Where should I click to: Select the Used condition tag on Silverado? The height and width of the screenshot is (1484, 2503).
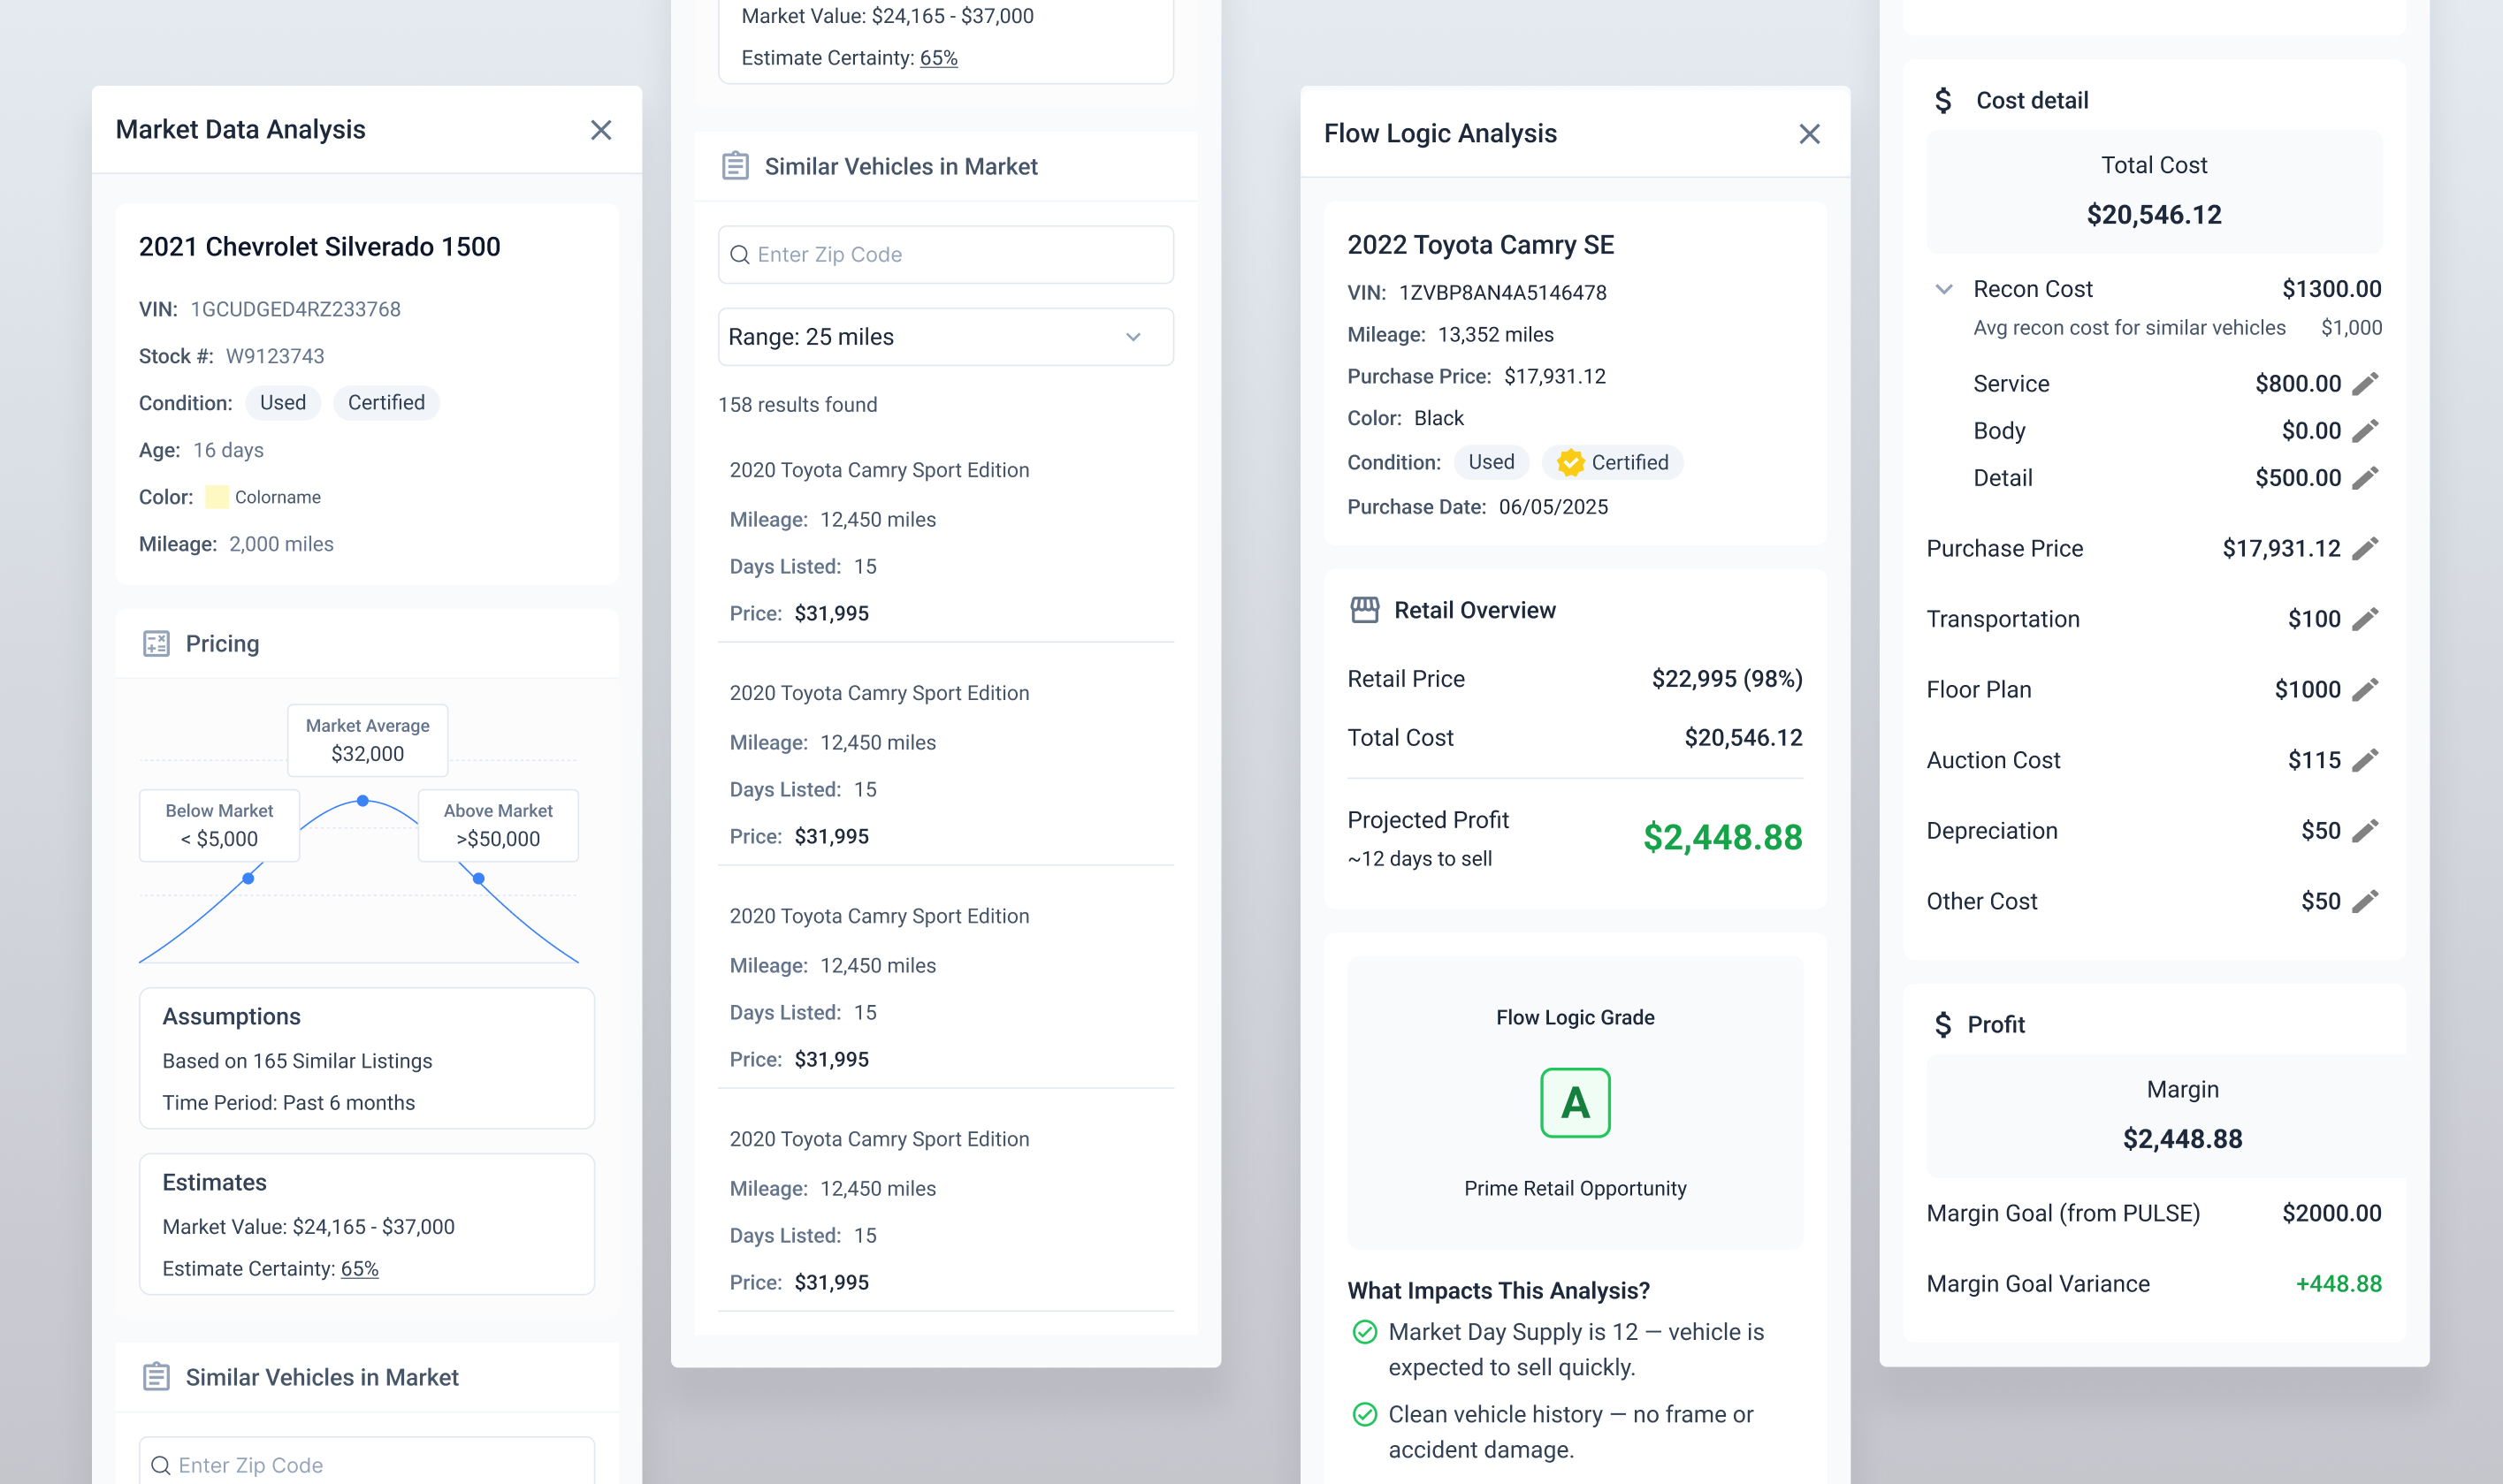click(282, 403)
